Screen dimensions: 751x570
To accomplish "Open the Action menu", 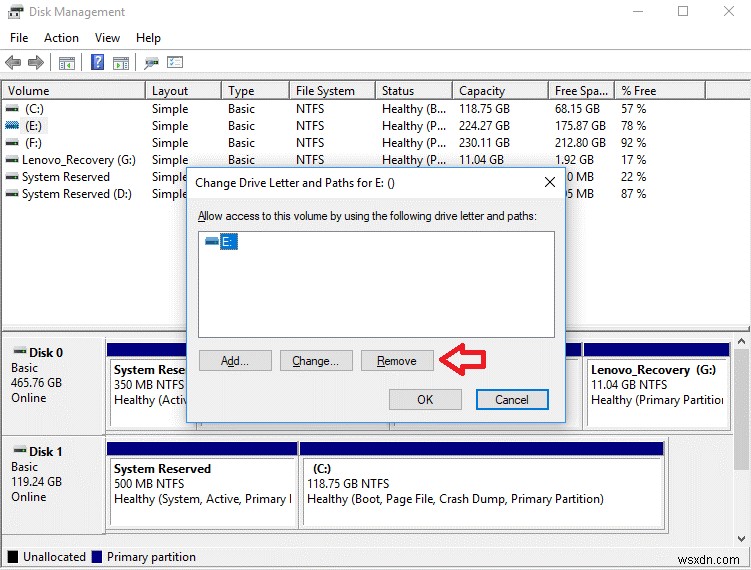I will tap(61, 38).
